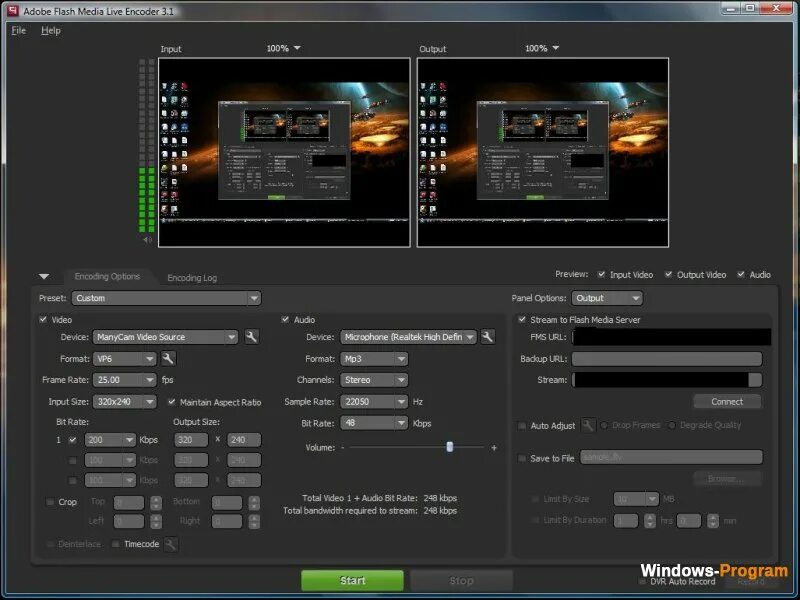Viewport: 800px width, 600px height.
Task: Collapse the encoding options panel triangle
Action: pos(44,277)
